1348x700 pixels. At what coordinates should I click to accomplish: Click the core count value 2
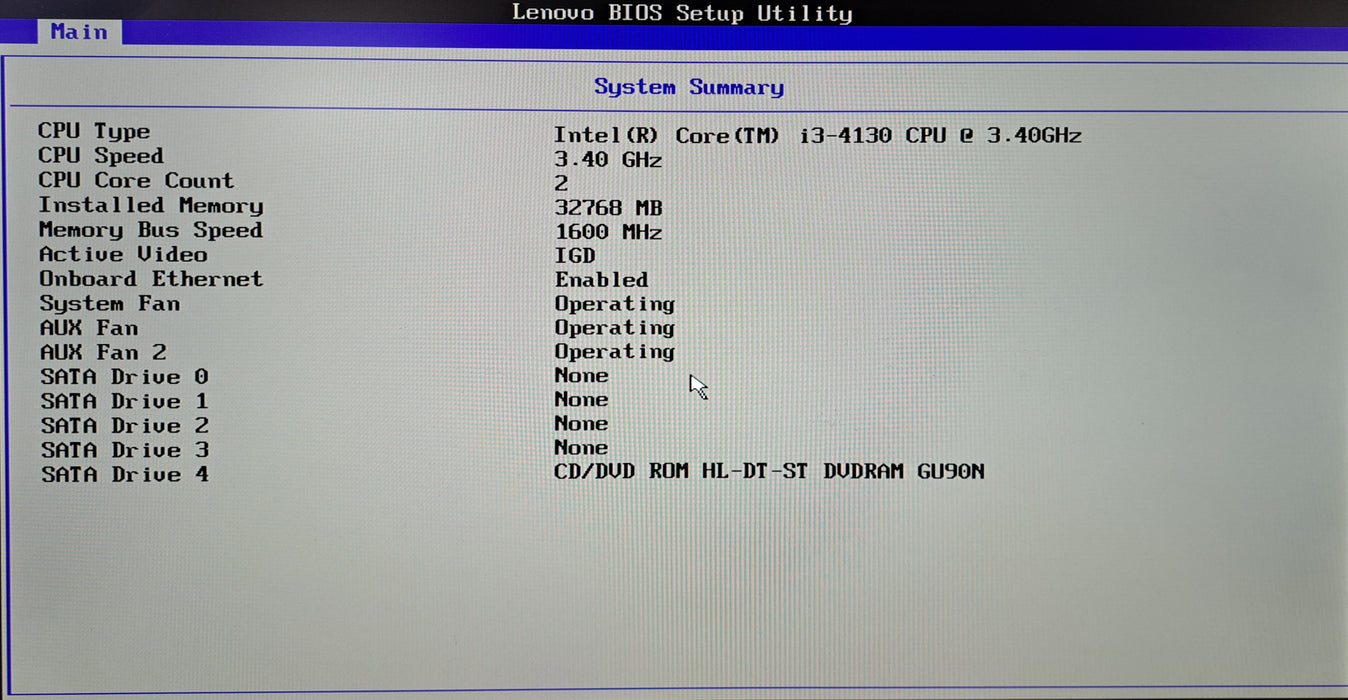[x=561, y=184]
